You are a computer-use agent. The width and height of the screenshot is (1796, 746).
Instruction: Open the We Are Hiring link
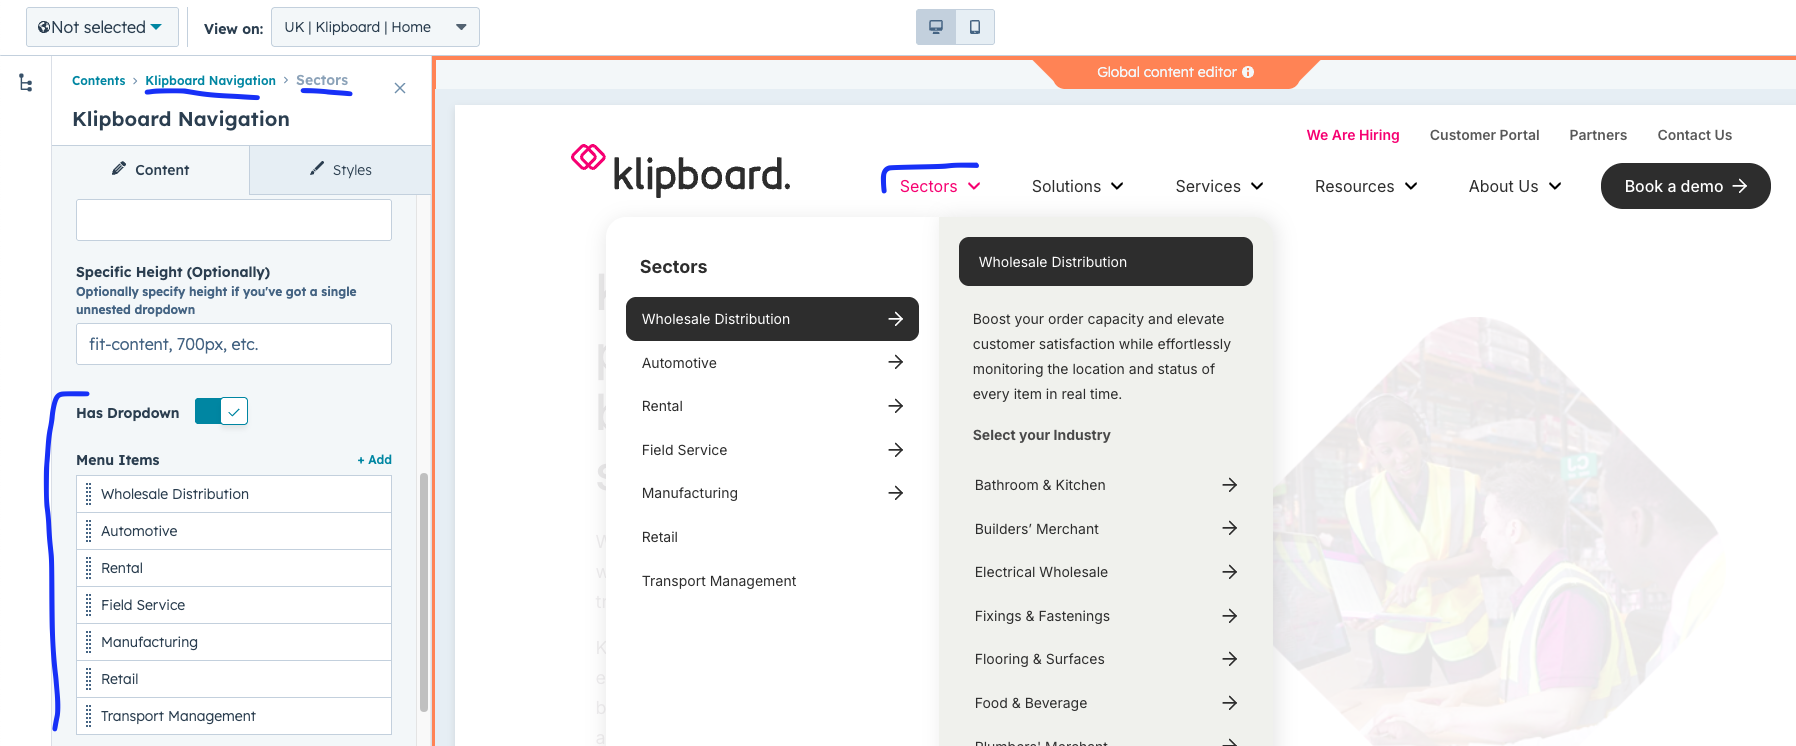coord(1353,135)
